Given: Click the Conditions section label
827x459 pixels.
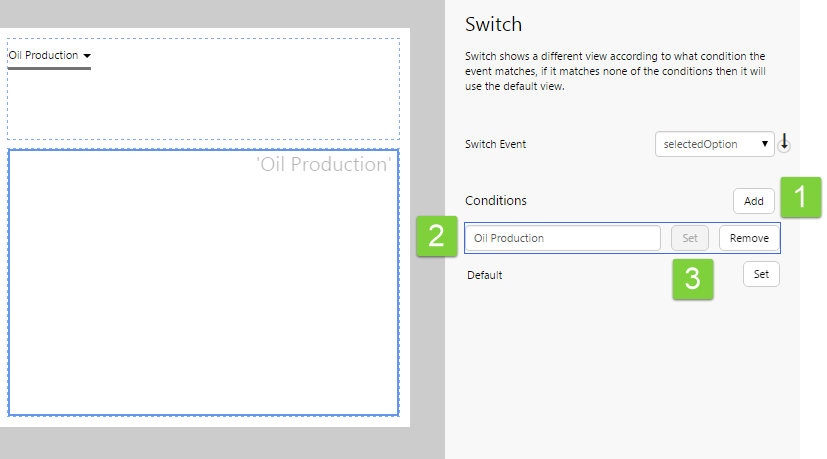Looking at the screenshot, I should (x=496, y=201).
